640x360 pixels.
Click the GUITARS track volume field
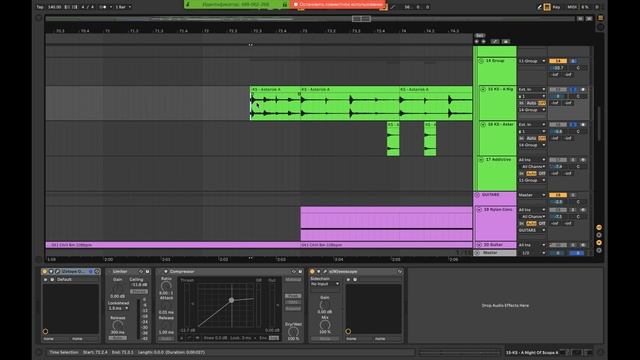pos(558,202)
